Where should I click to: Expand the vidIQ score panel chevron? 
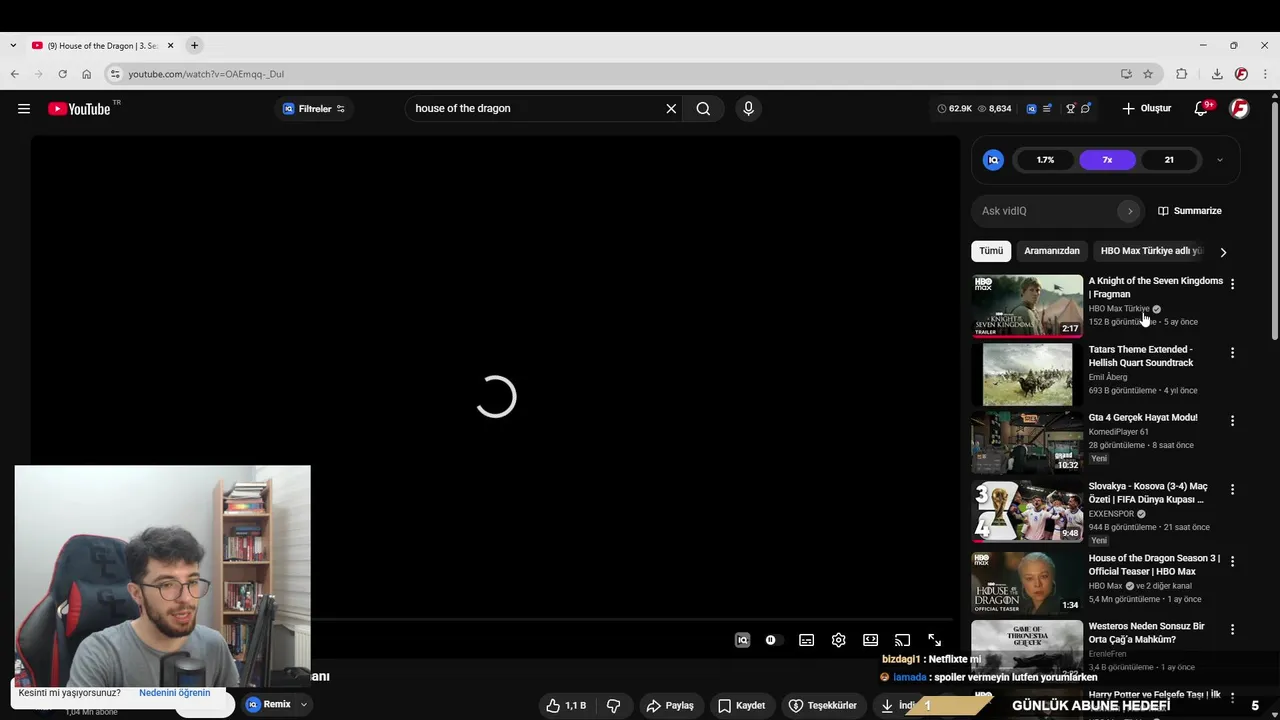click(1219, 160)
